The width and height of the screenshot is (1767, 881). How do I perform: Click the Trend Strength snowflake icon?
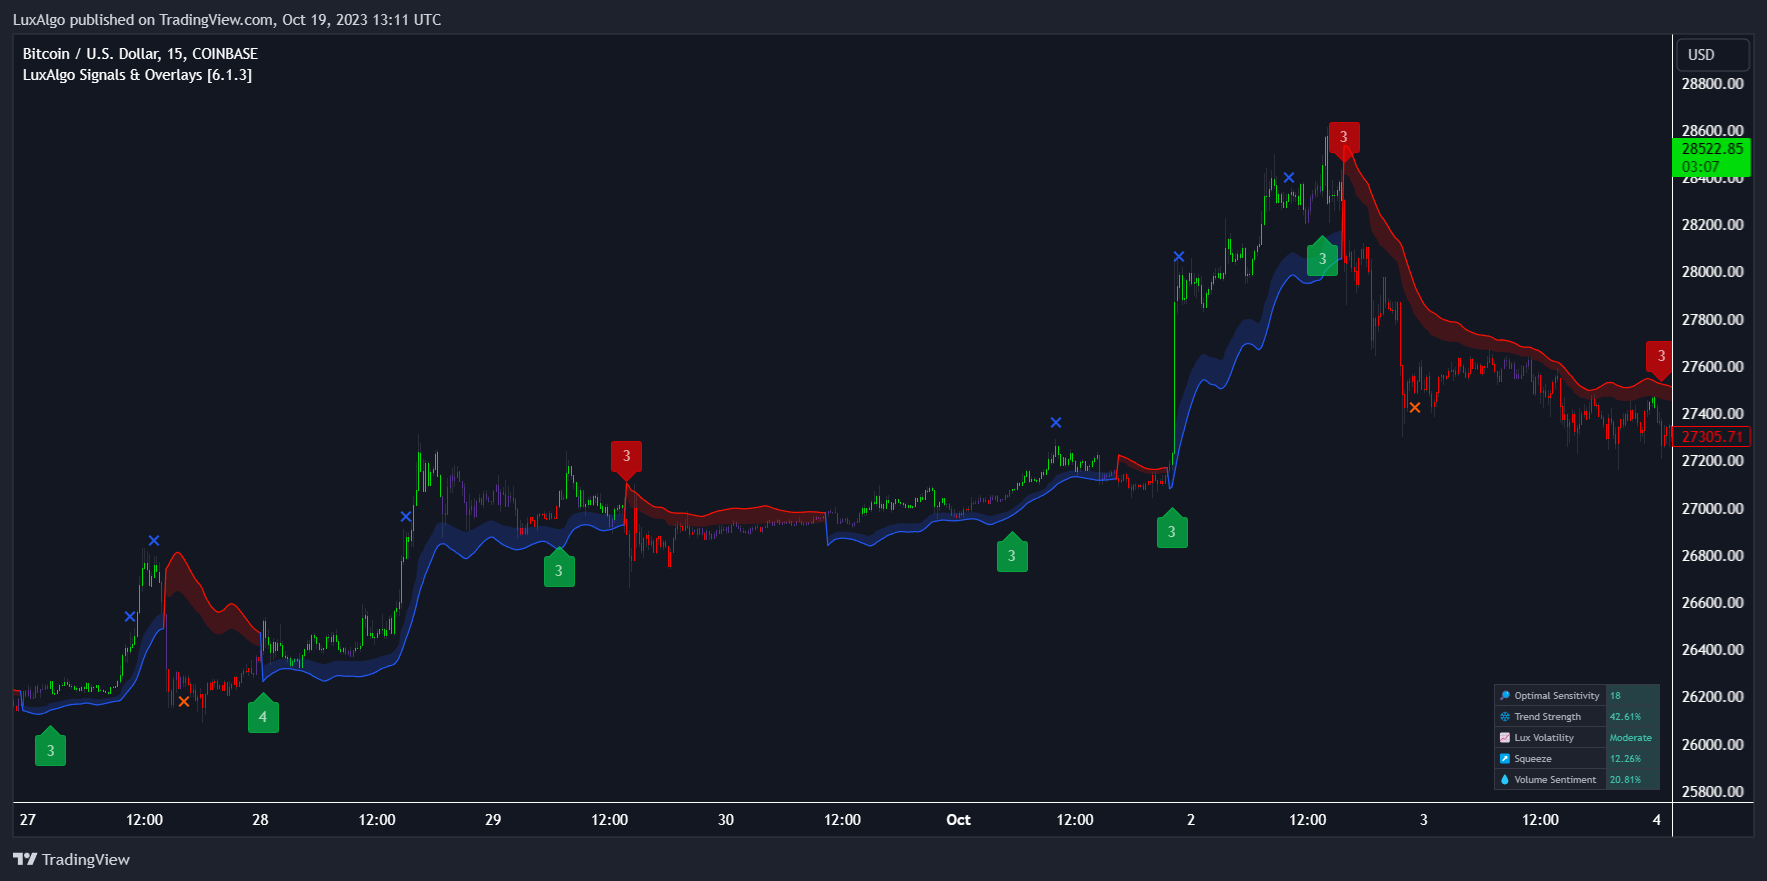pyautogui.click(x=1505, y=717)
